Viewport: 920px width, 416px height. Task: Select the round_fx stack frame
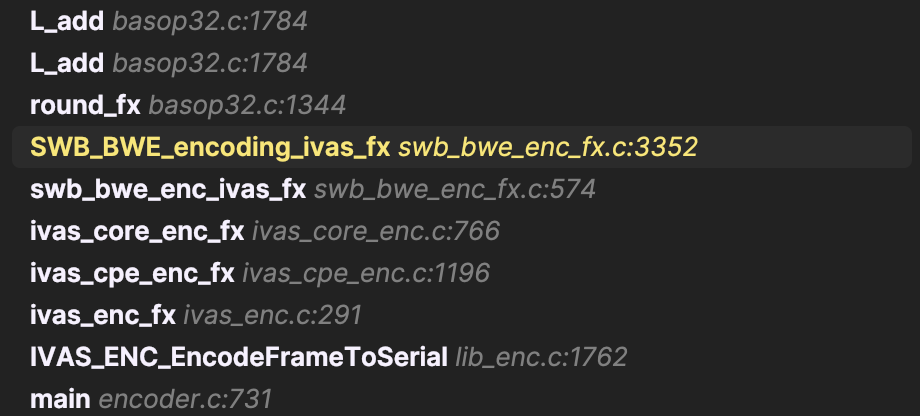(x=85, y=105)
